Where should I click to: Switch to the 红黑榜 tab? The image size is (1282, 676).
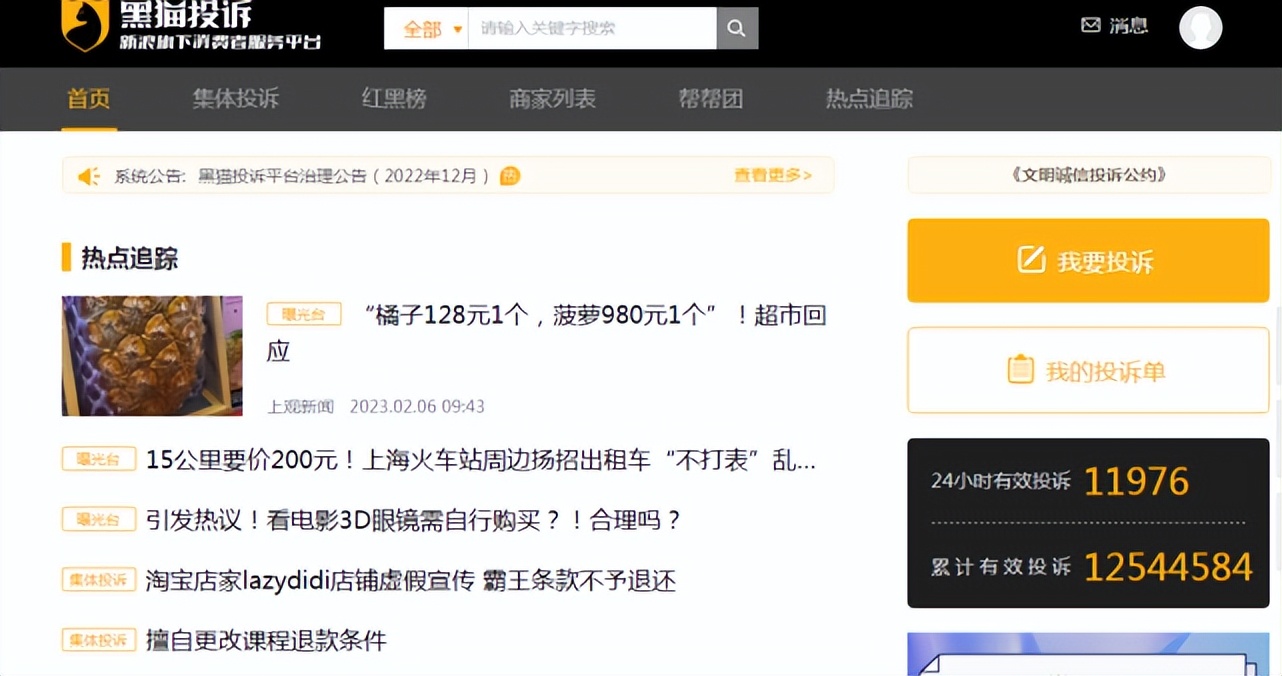pyautogui.click(x=393, y=99)
